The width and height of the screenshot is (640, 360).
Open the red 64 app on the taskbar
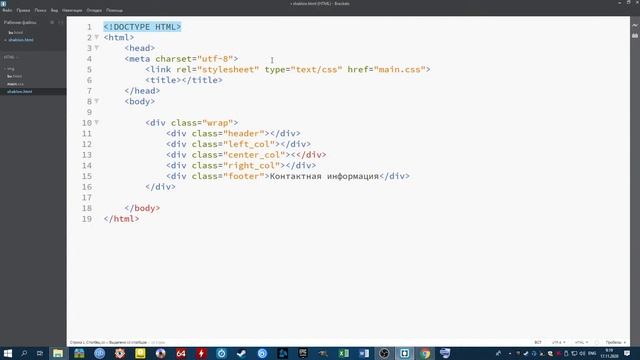click(181, 353)
